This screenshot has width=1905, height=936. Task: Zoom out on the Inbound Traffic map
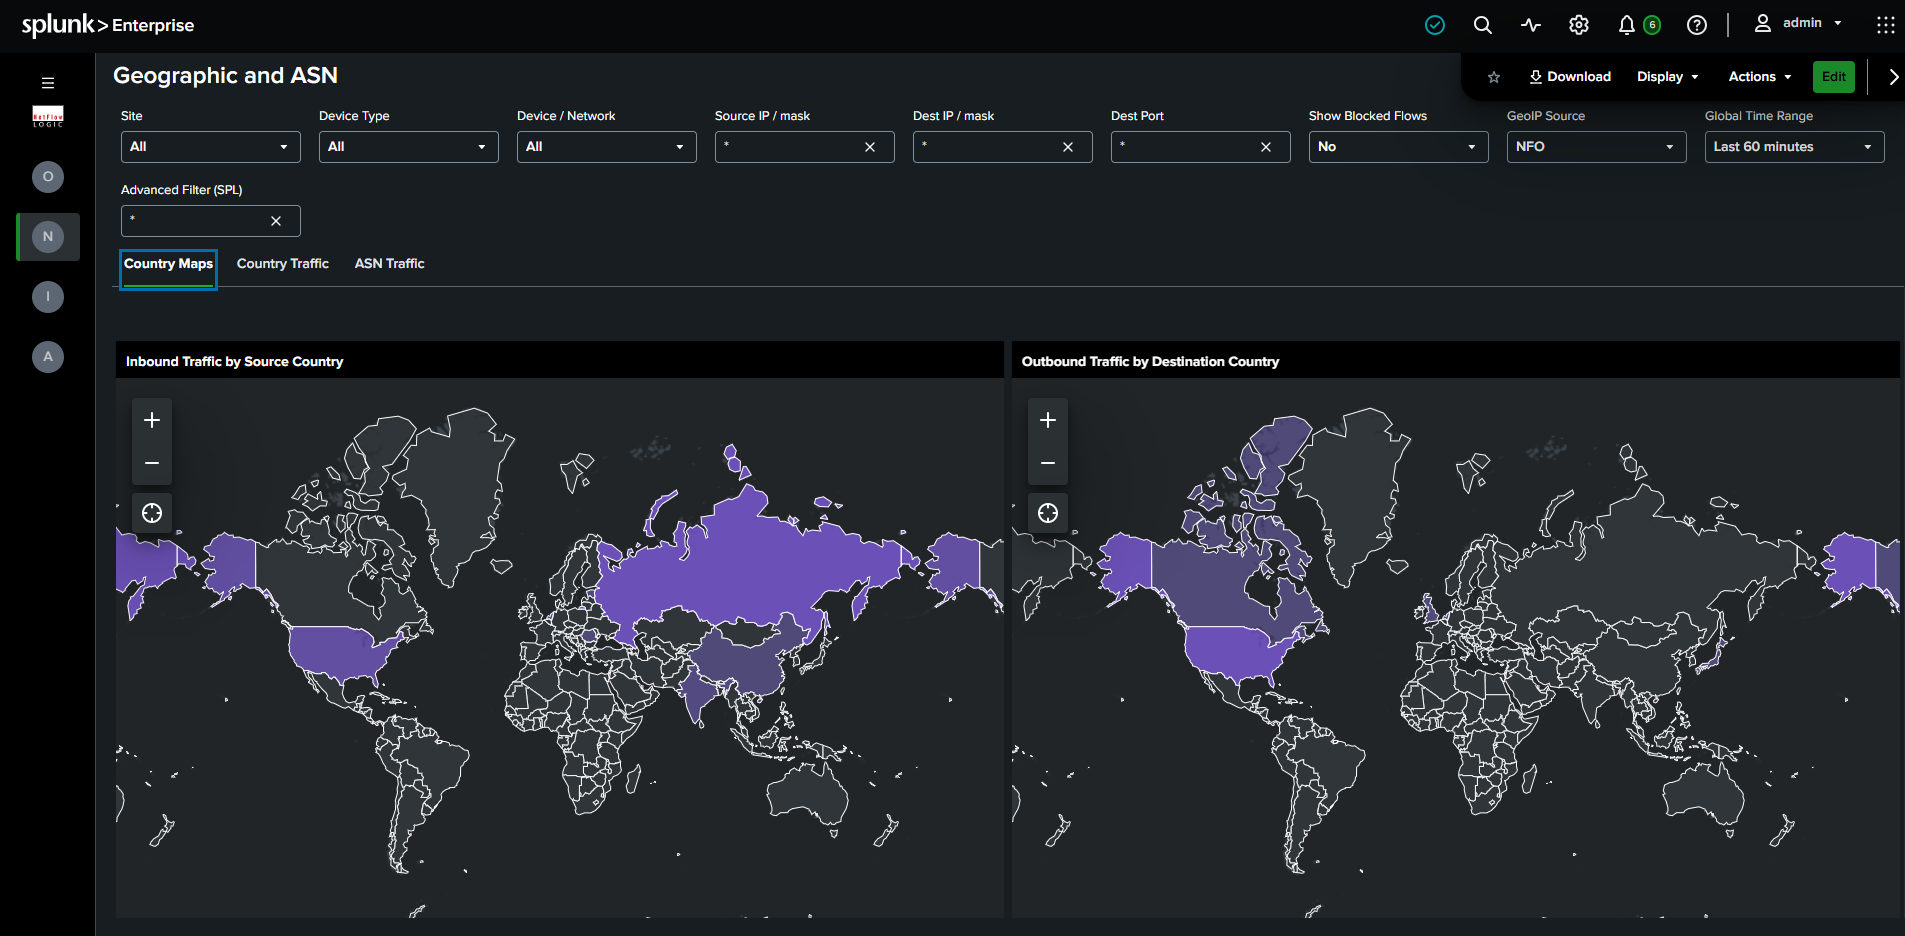pos(152,463)
